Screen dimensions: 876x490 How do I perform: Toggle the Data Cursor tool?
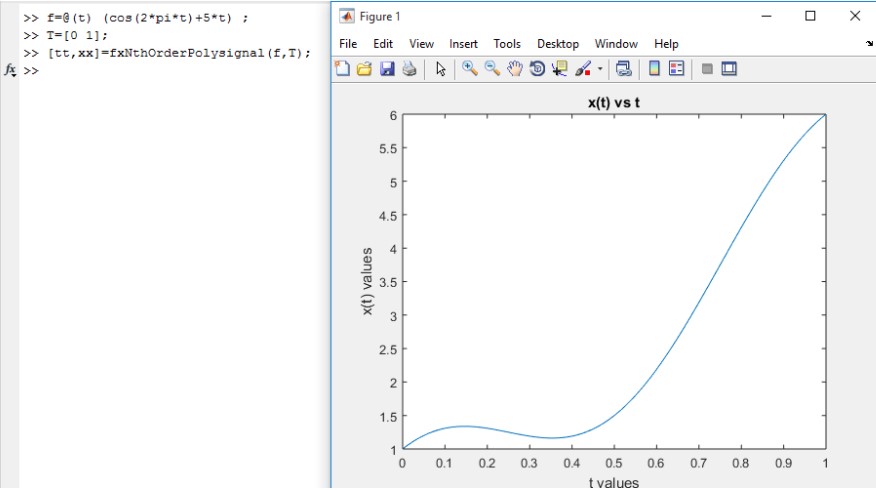[x=559, y=69]
